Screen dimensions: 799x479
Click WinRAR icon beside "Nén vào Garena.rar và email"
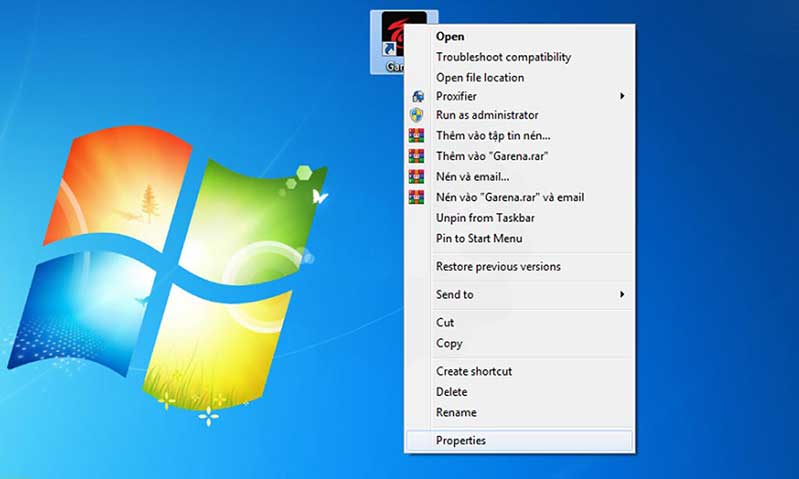click(x=417, y=197)
